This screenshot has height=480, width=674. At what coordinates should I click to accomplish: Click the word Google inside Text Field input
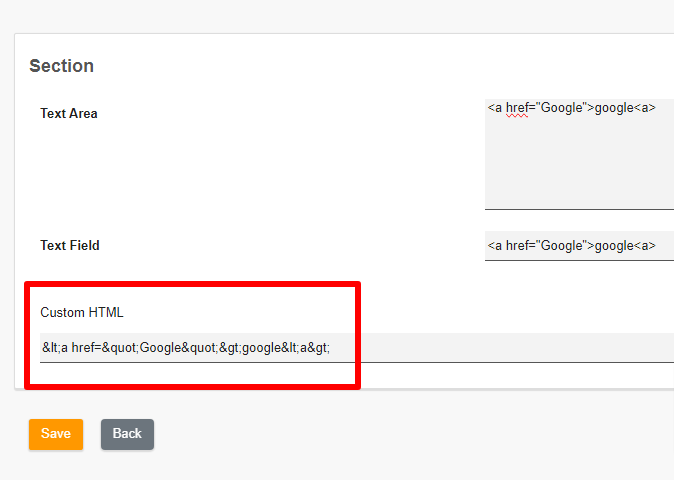(x=561, y=246)
